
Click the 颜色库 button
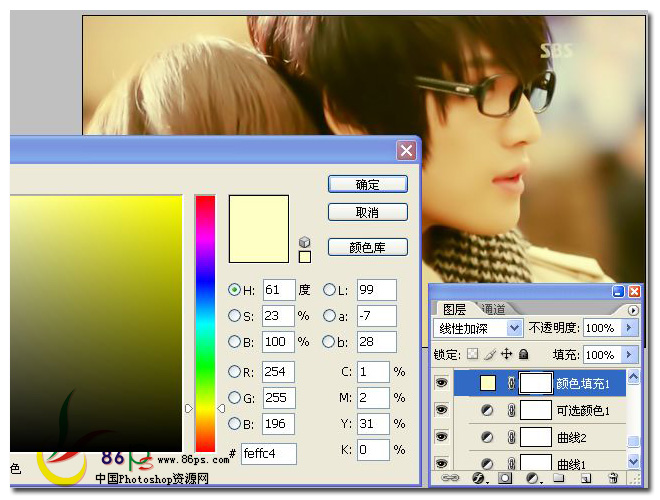[367, 247]
